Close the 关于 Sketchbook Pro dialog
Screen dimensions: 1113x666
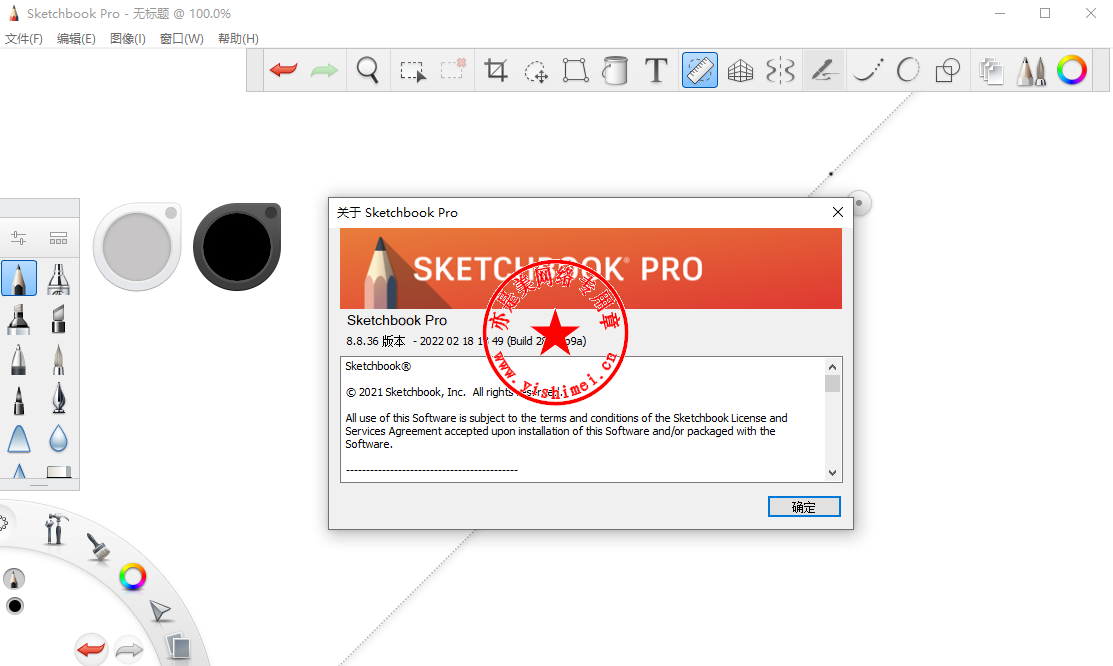point(838,212)
